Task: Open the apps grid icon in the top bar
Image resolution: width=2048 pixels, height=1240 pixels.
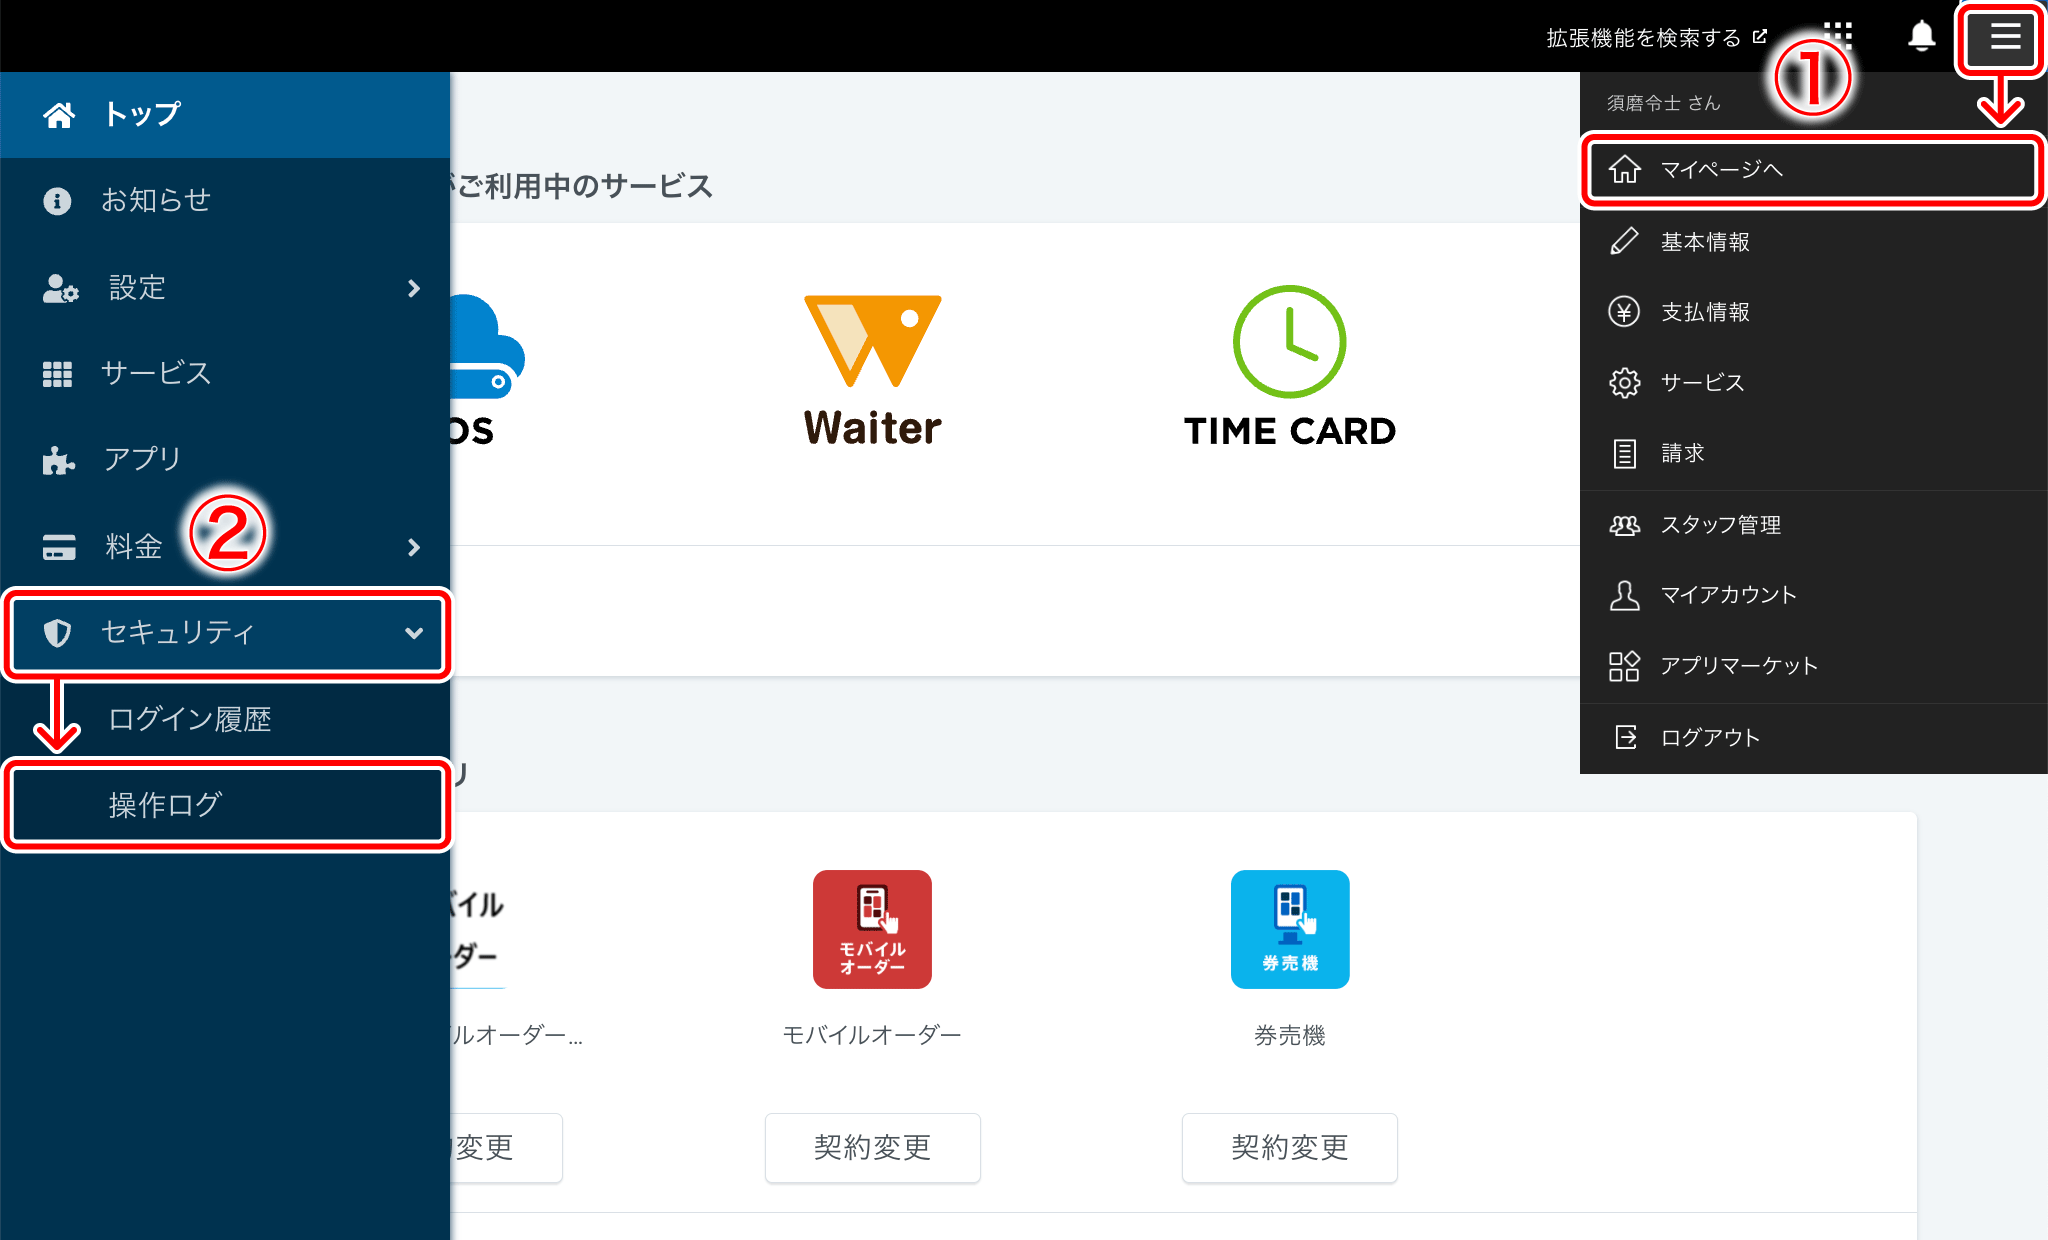Action: [x=1838, y=35]
